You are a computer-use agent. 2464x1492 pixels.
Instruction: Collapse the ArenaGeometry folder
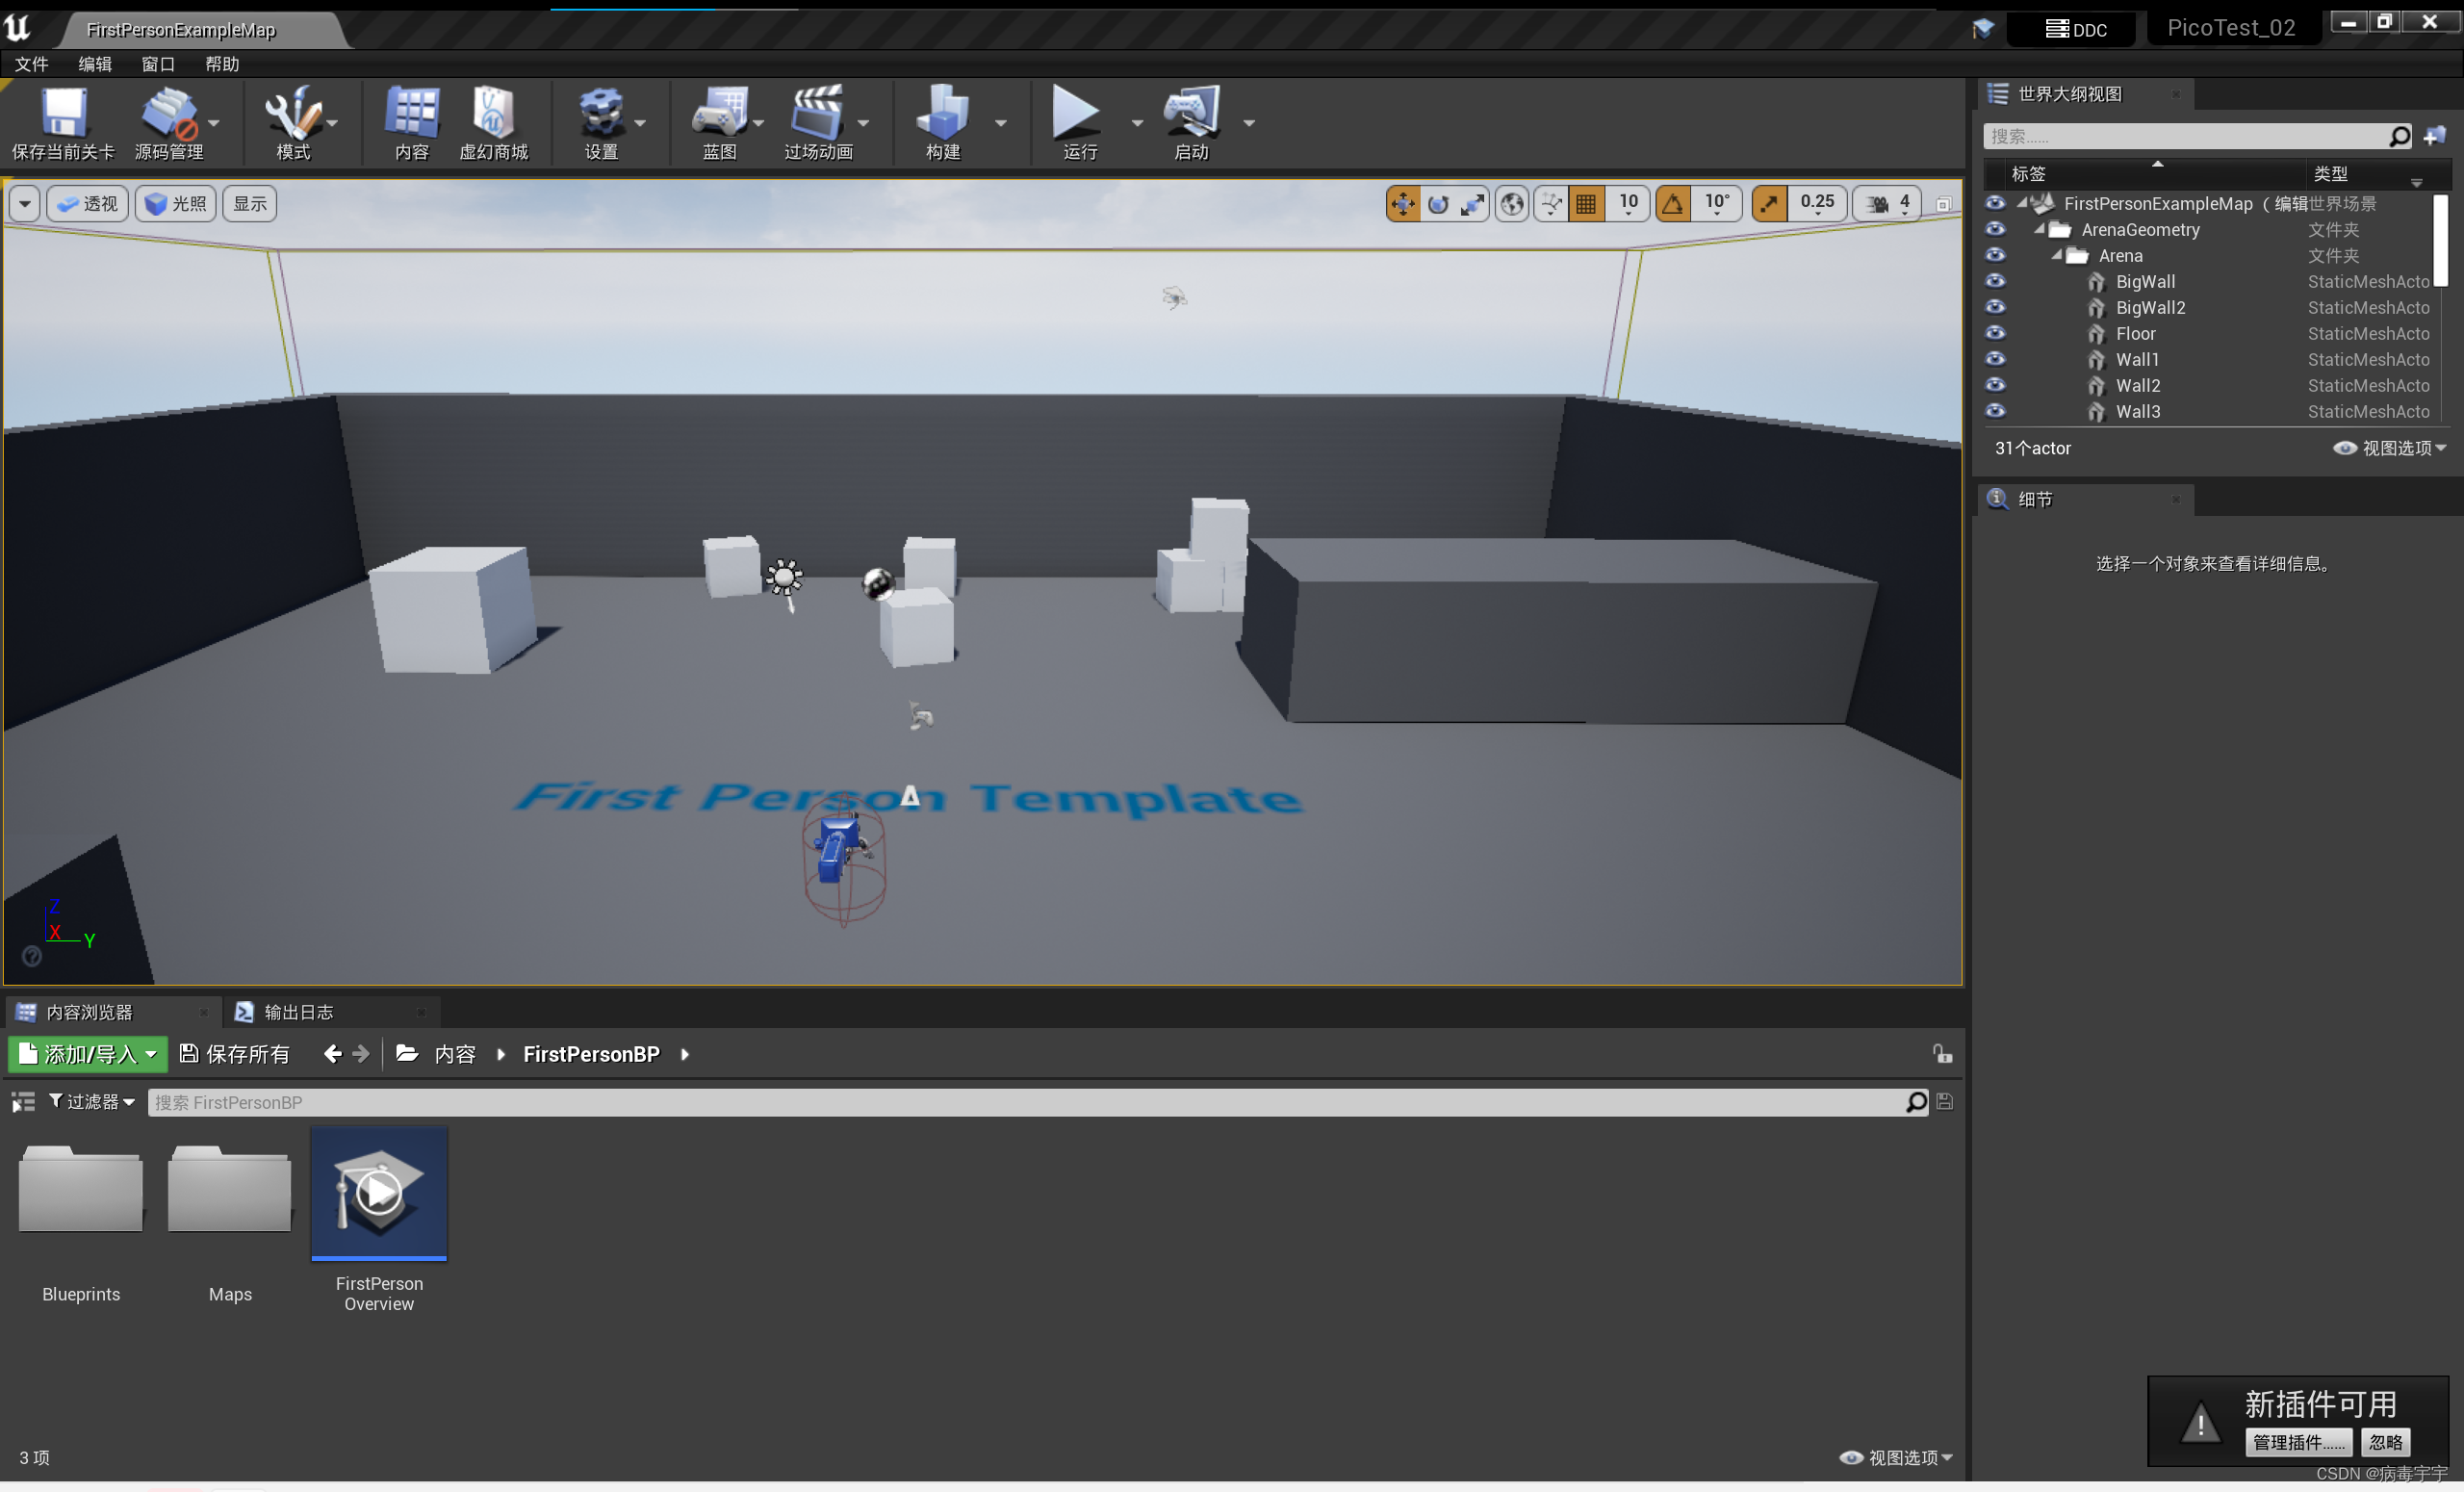[x=2040, y=229]
